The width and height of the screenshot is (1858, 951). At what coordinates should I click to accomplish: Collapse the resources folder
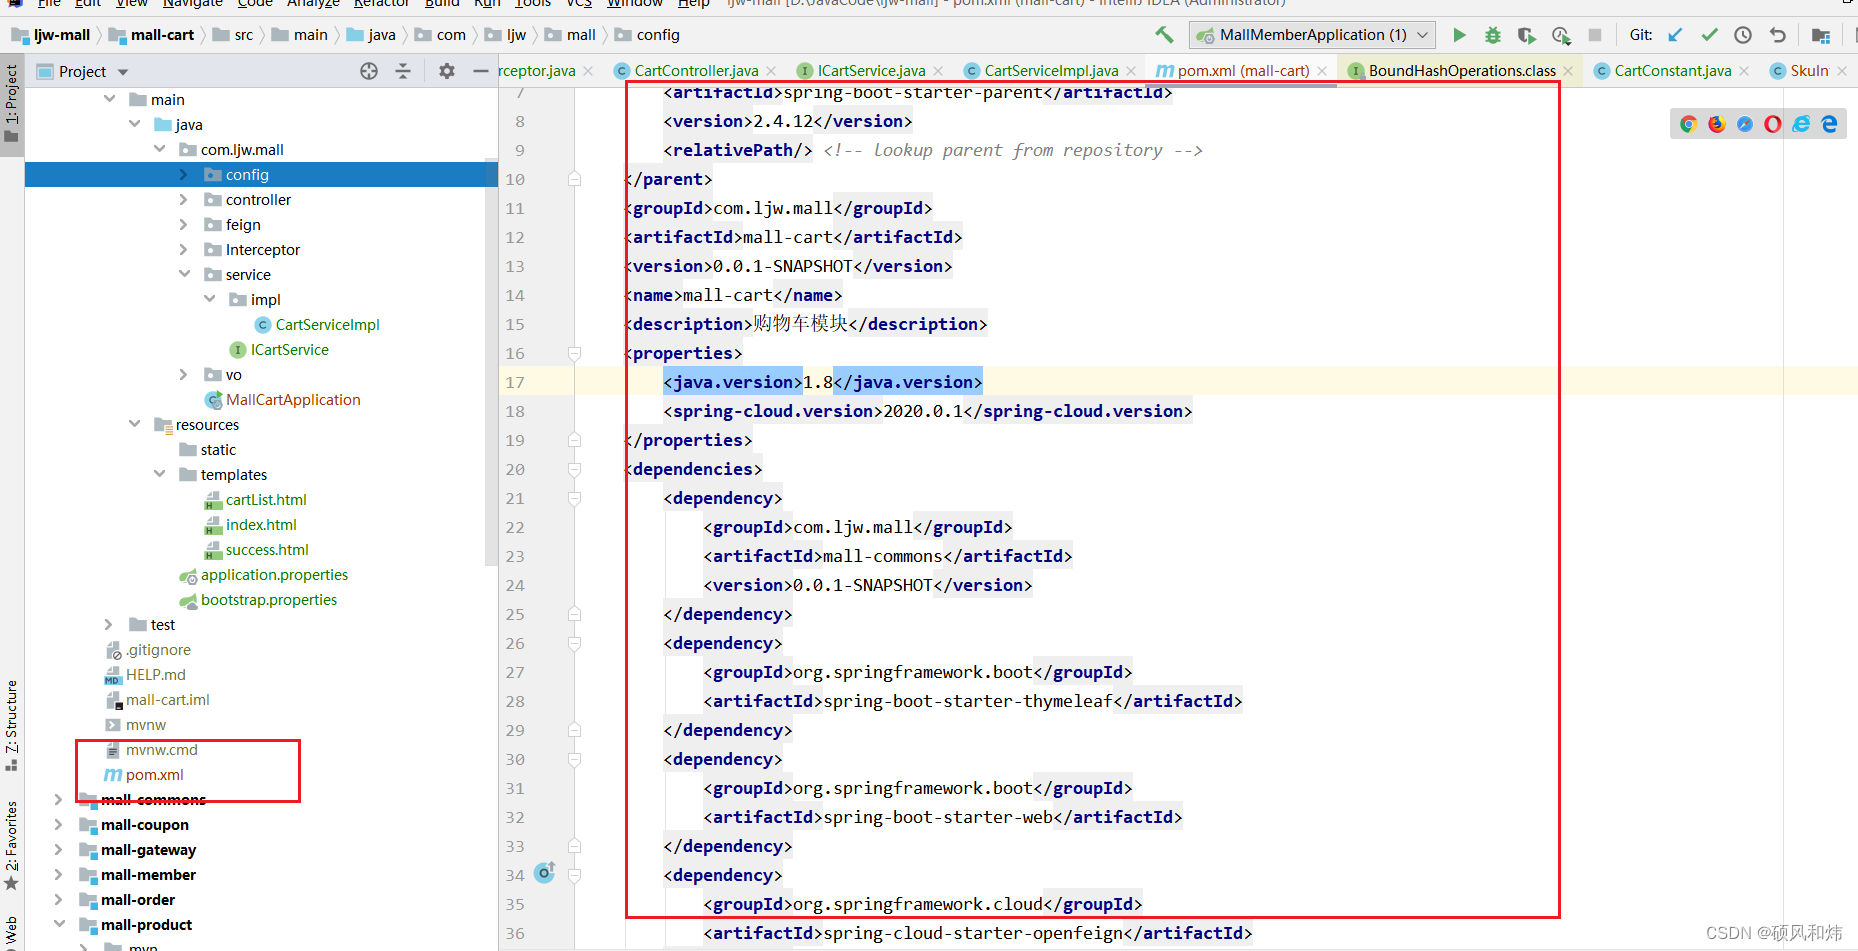pyautogui.click(x=134, y=424)
